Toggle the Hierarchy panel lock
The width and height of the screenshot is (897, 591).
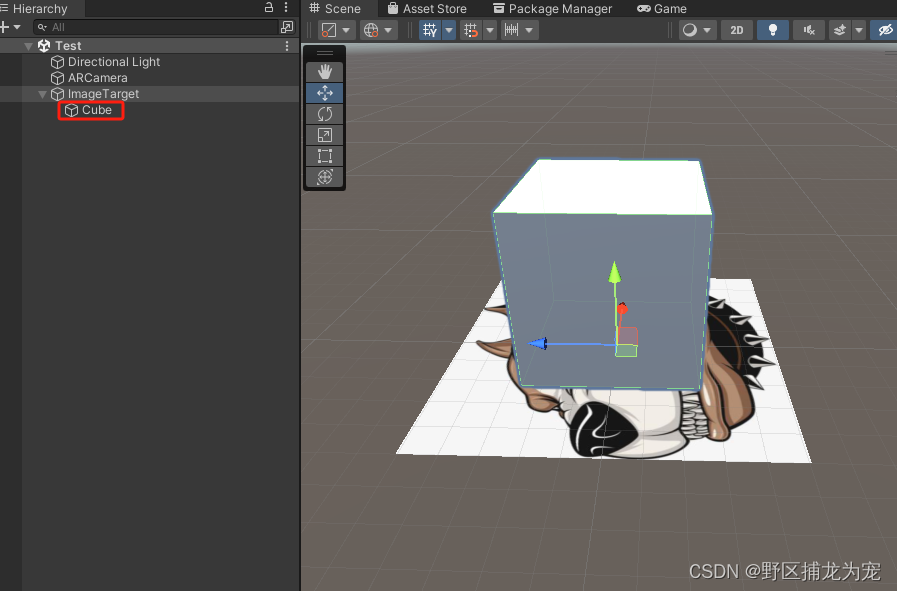(x=269, y=7)
